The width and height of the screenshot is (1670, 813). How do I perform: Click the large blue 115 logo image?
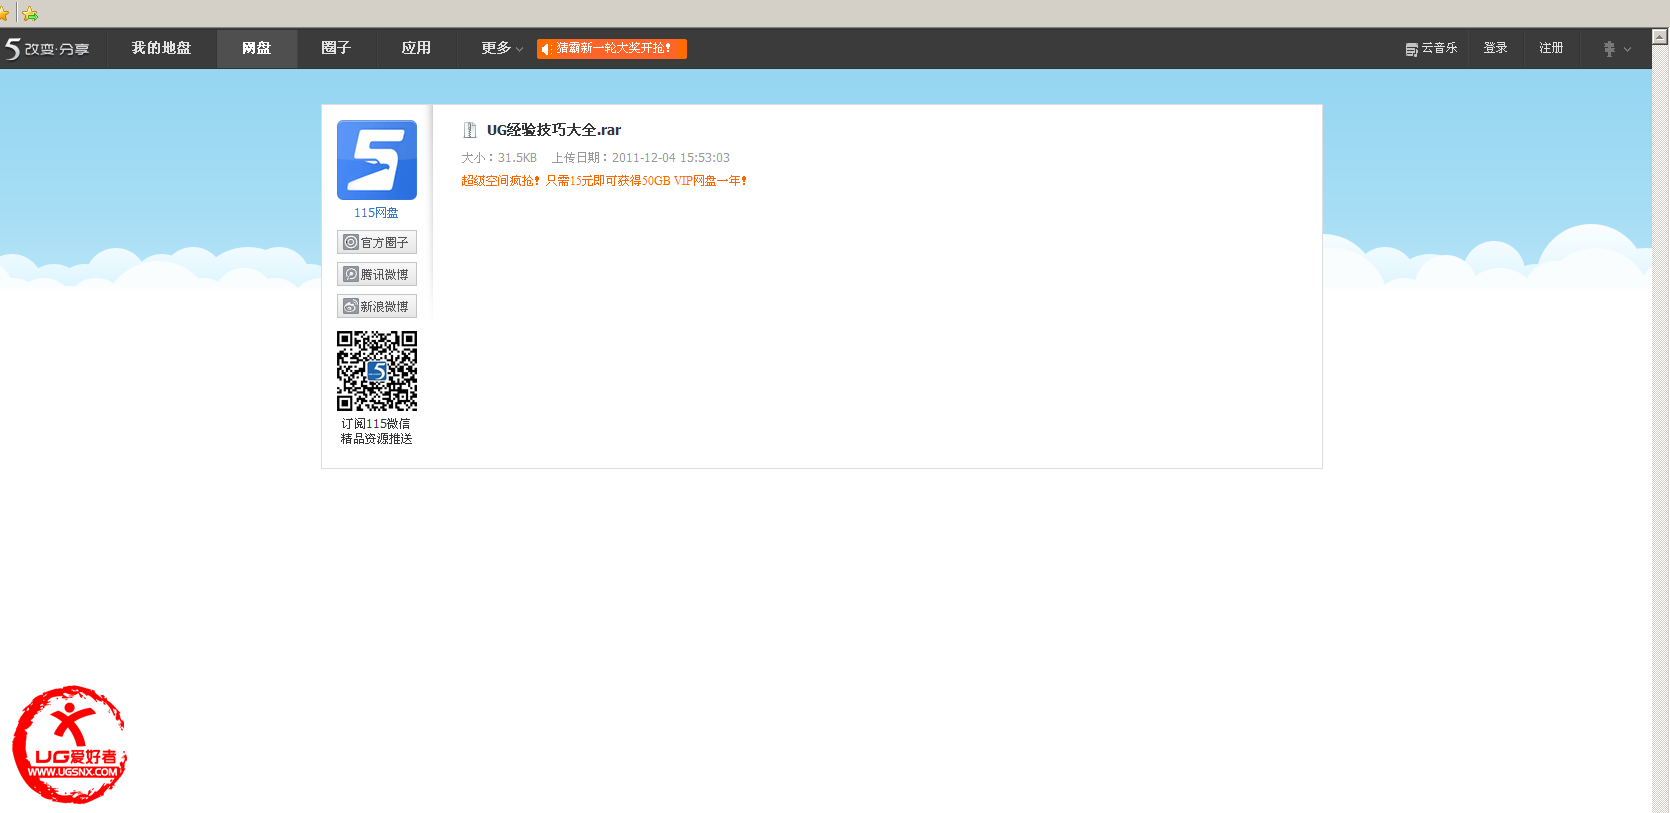377,160
